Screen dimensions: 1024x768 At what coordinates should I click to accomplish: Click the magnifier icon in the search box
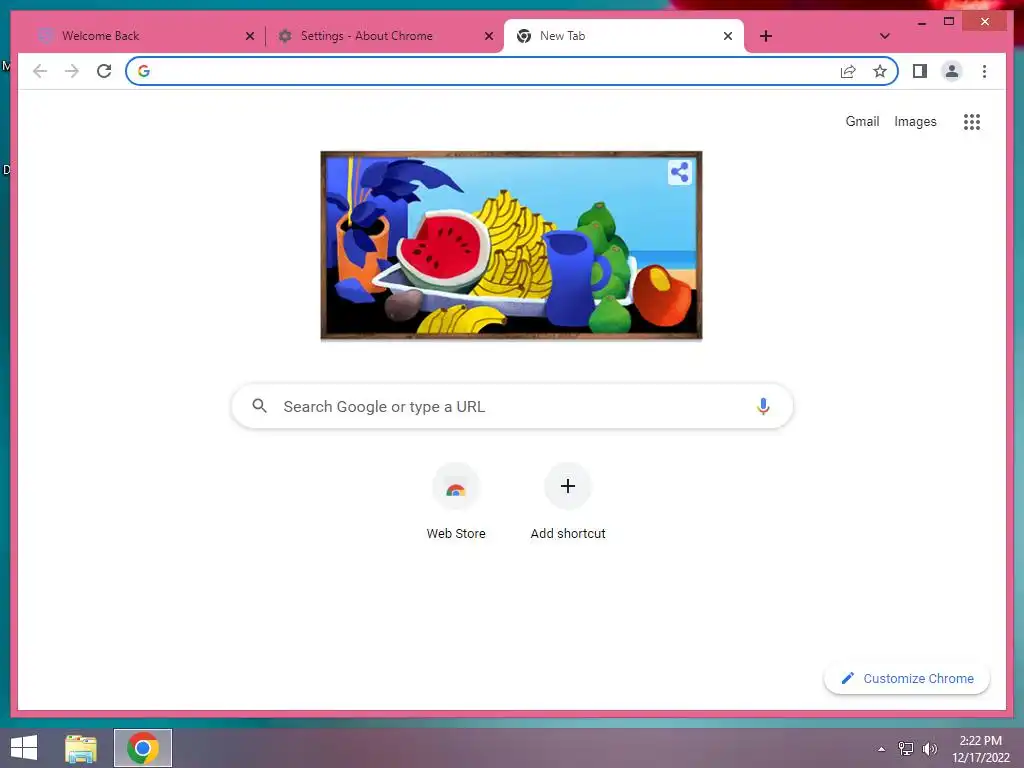pyautogui.click(x=259, y=406)
